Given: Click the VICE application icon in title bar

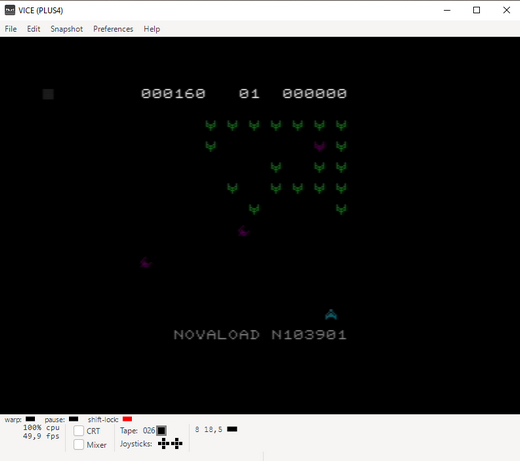Looking at the screenshot, I should click(10, 10).
